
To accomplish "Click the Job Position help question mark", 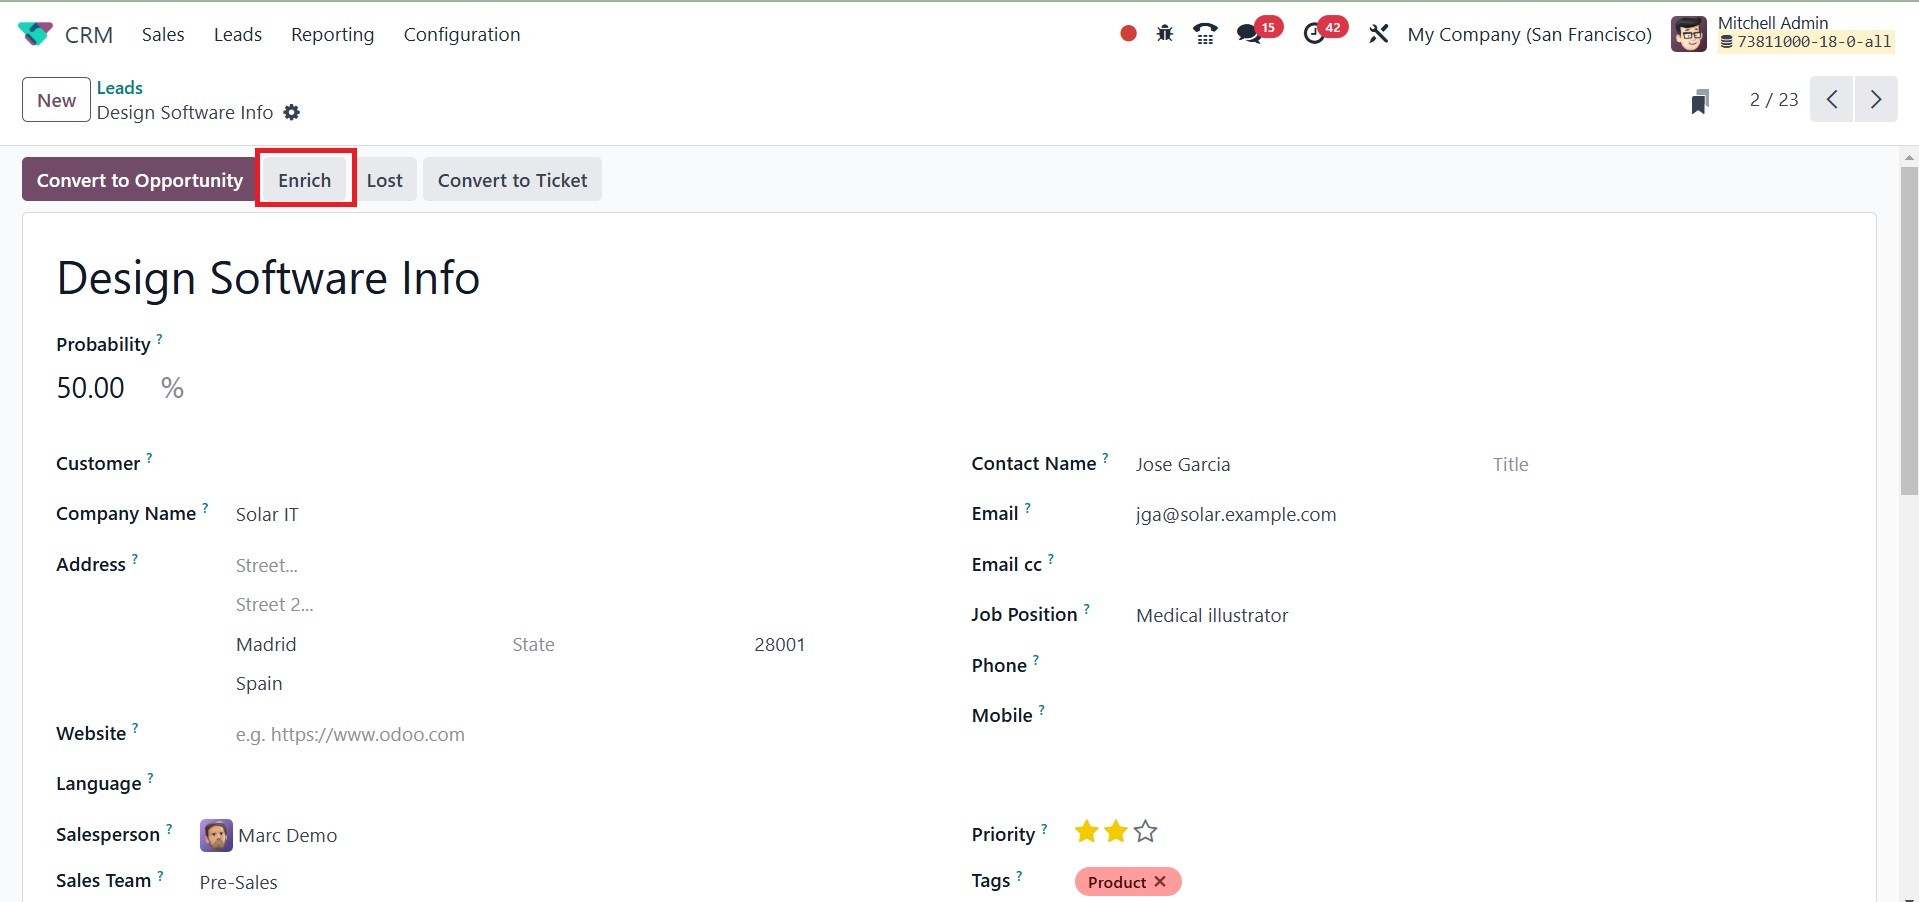I will point(1087,609).
